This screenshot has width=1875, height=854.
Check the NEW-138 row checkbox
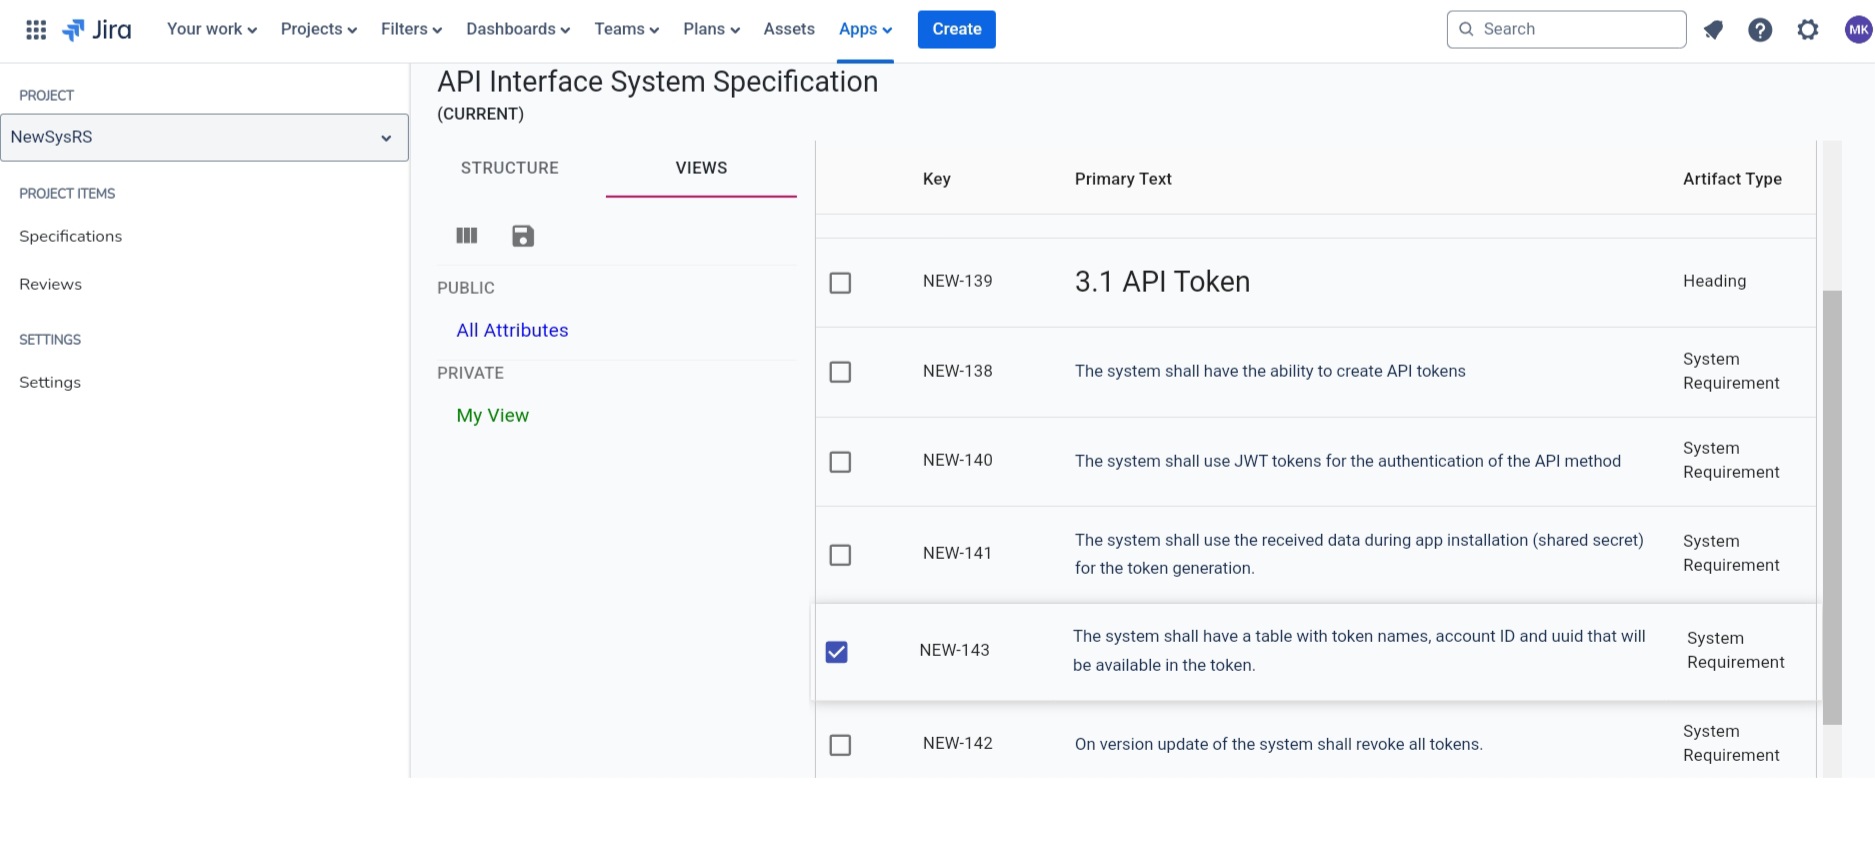pos(840,372)
